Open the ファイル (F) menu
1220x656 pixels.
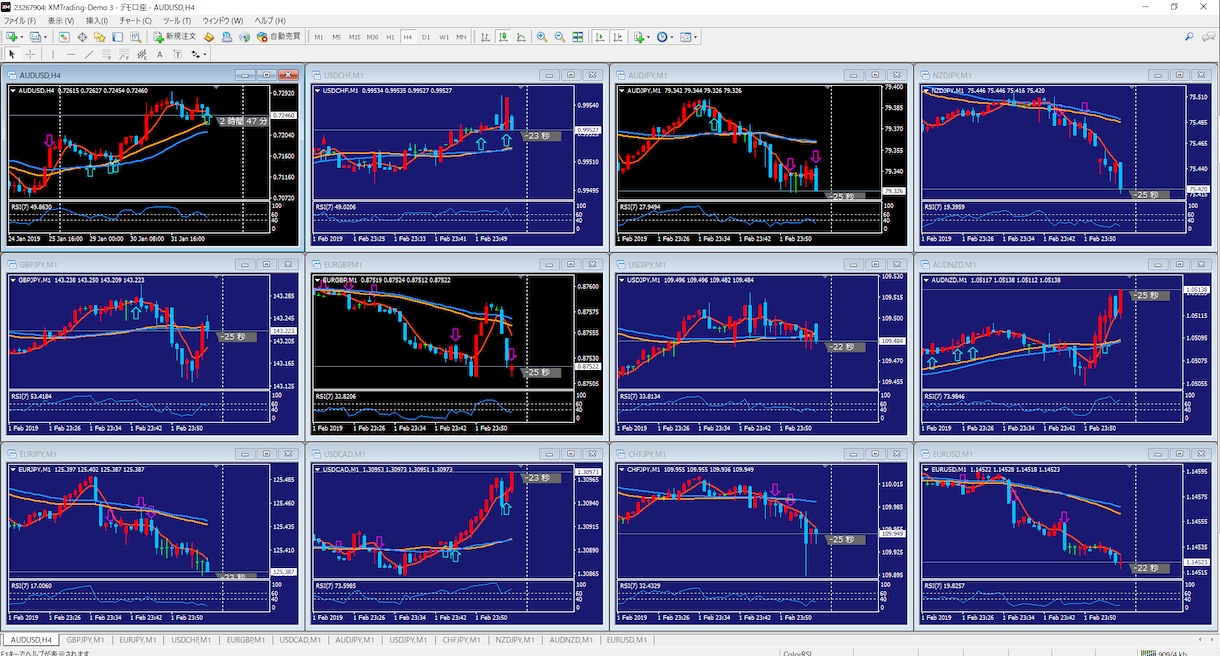click(20, 20)
